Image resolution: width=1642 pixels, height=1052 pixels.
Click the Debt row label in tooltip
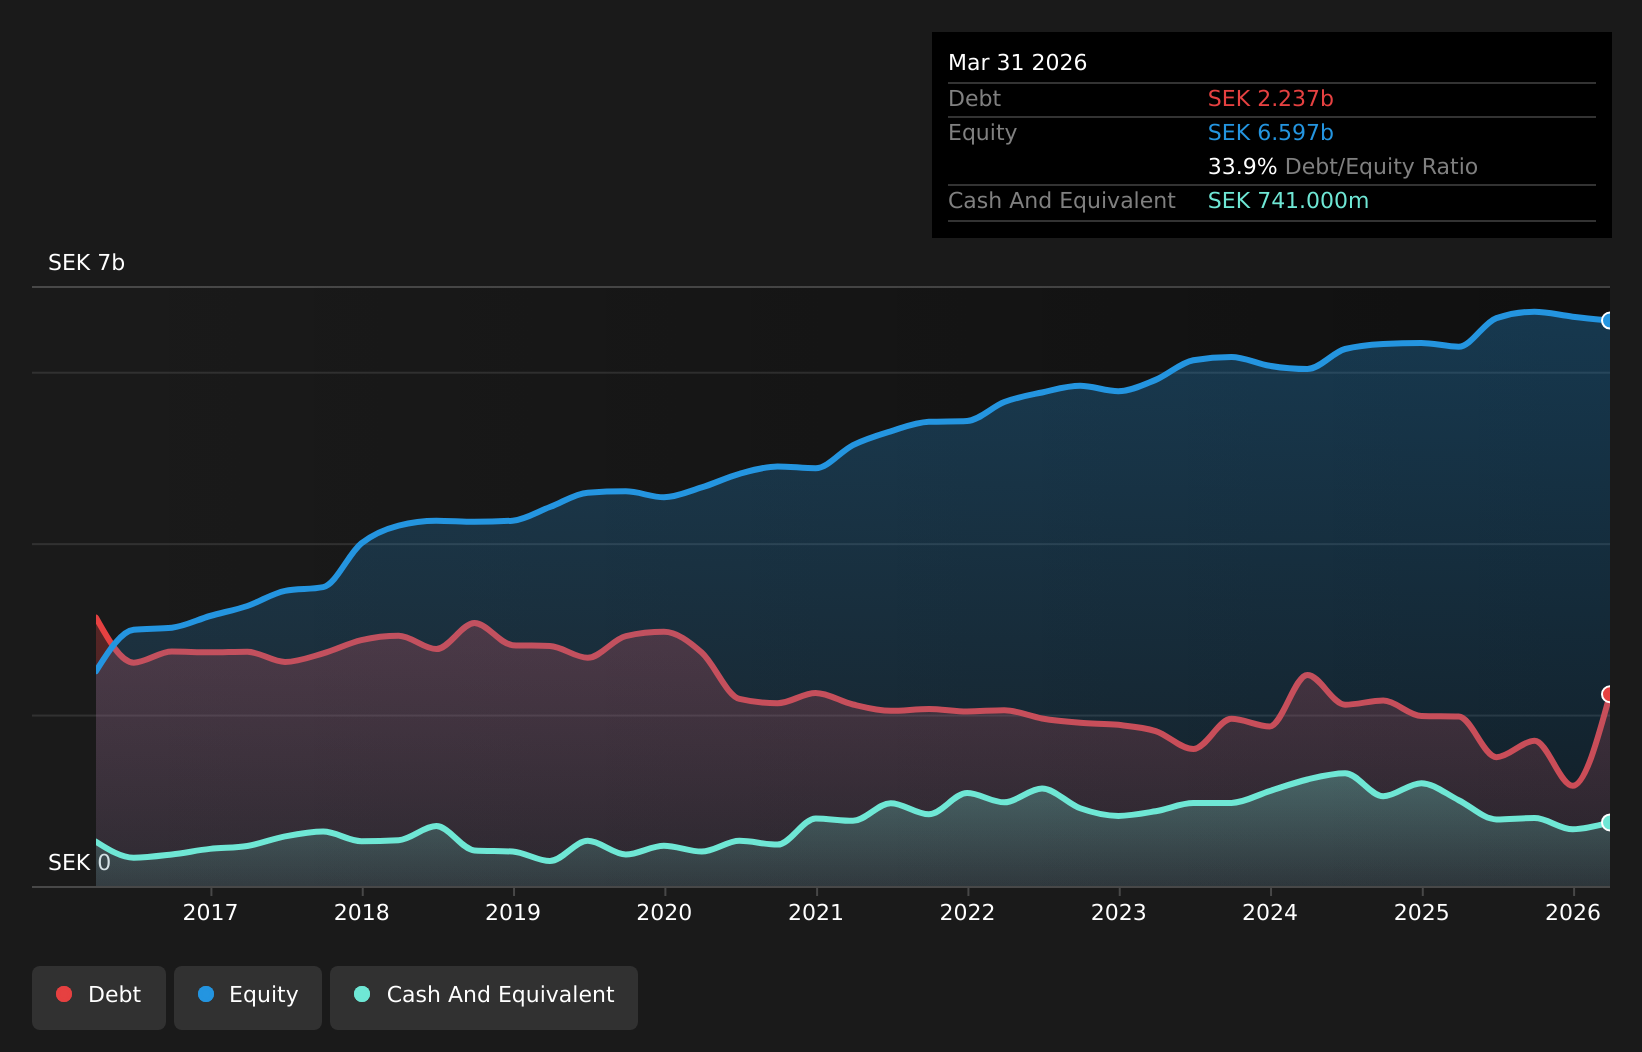[x=974, y=99]
